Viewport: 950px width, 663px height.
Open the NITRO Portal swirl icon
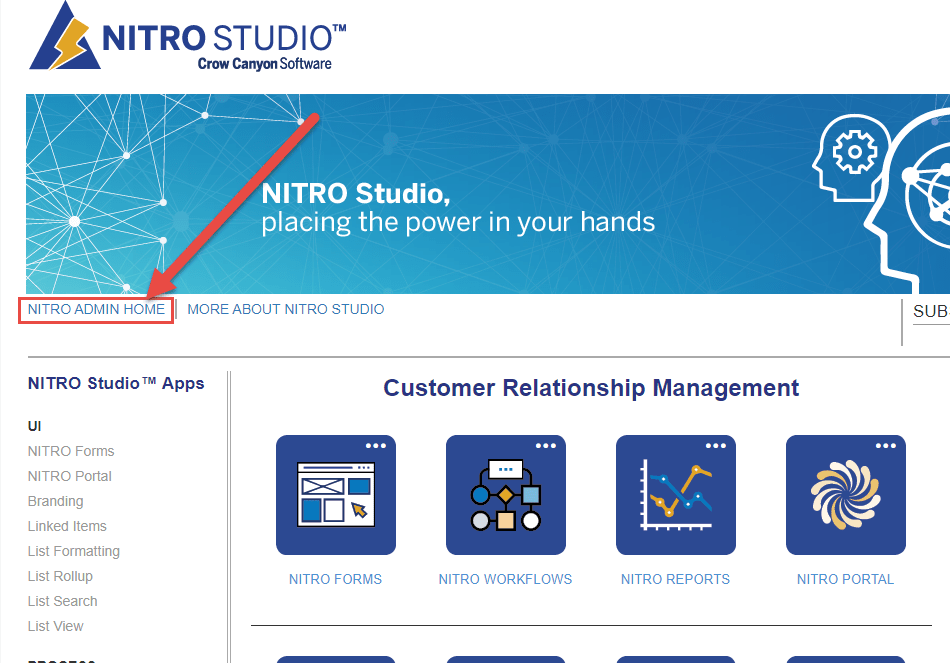pyautogui.click(x=845, y=495)
